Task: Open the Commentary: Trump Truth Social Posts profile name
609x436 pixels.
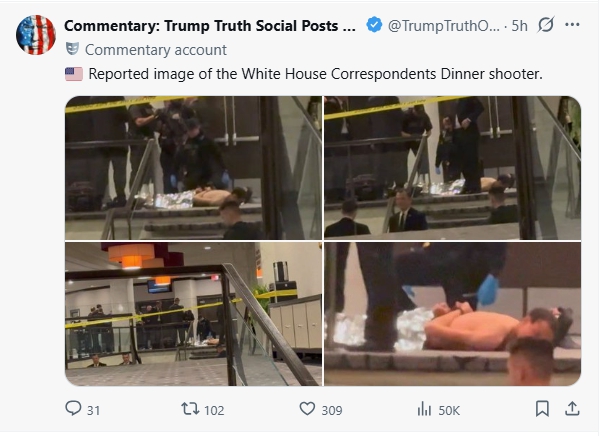Action: click(210, 26)
